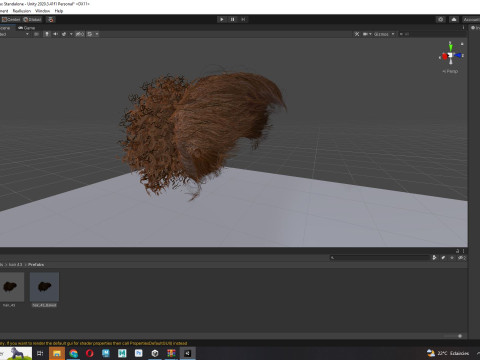Advance one frame with the Step button
480x360 pixels.
[243, 19]
